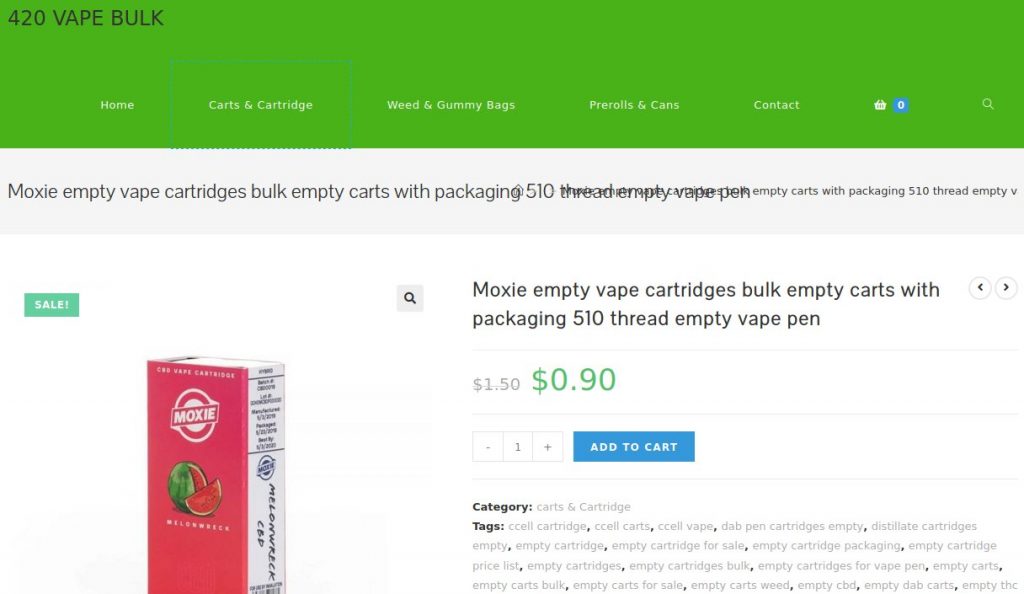Click the Moxie product box image
The height and width of the screenshot is (594, 1024).
[216, 475]
